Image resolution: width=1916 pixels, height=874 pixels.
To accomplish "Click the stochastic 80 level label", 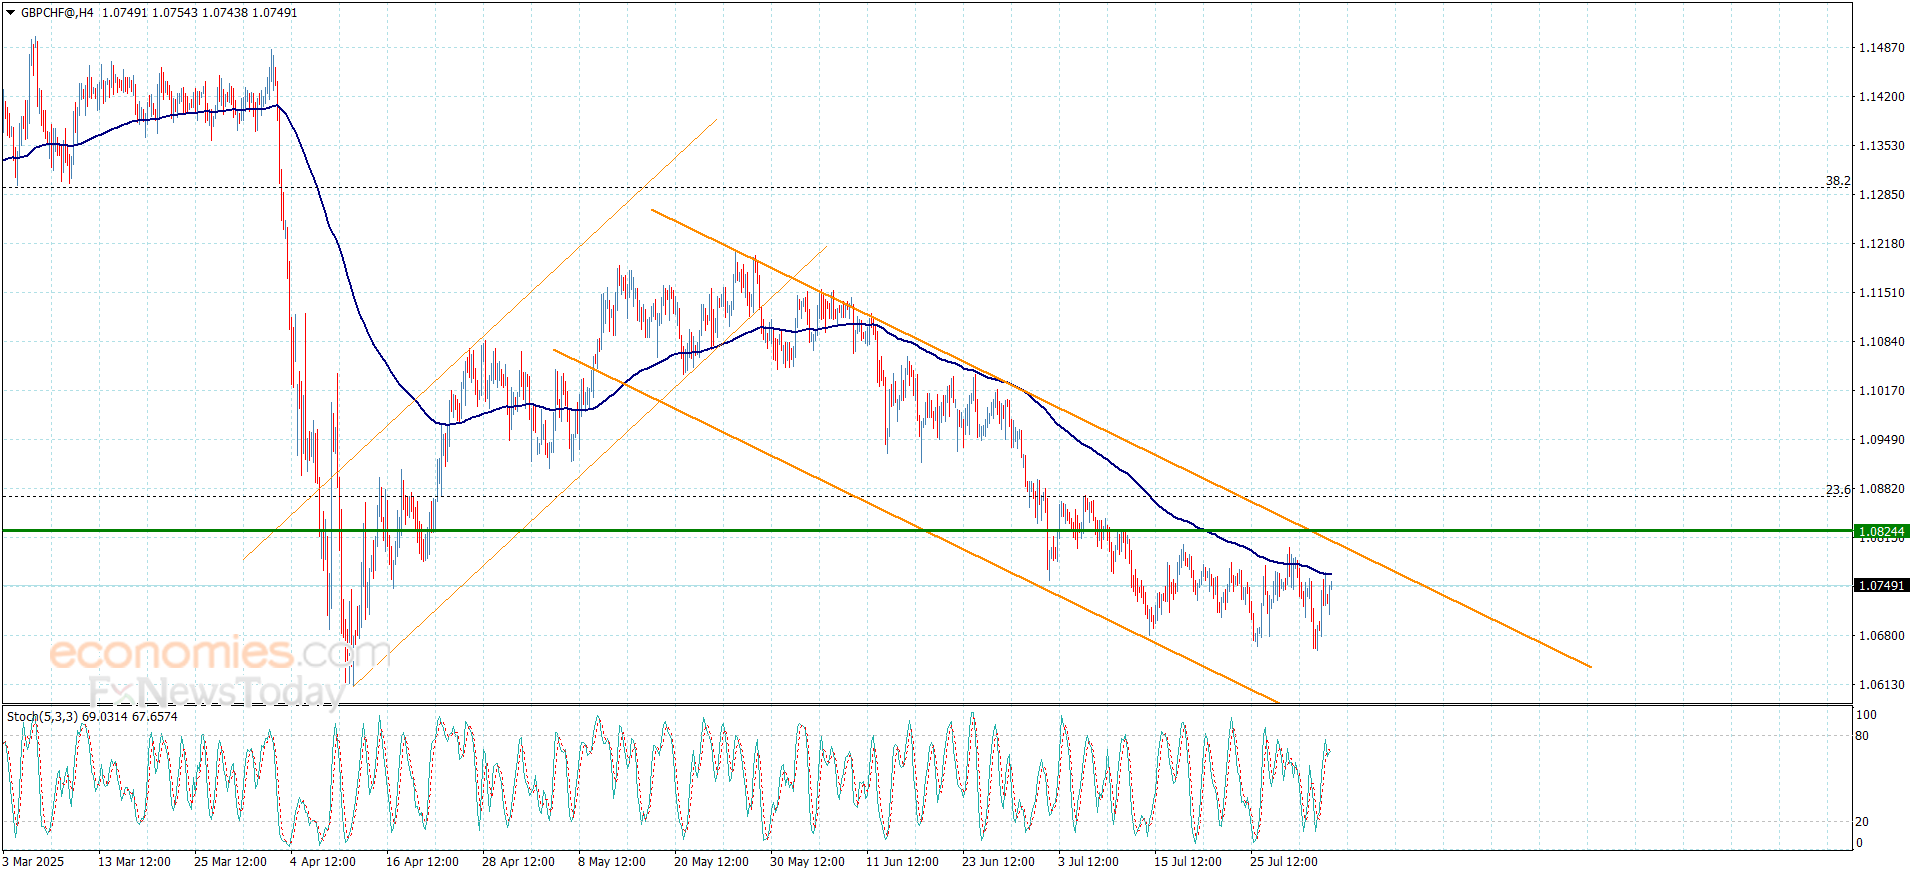I will [x=1862, y=736].
